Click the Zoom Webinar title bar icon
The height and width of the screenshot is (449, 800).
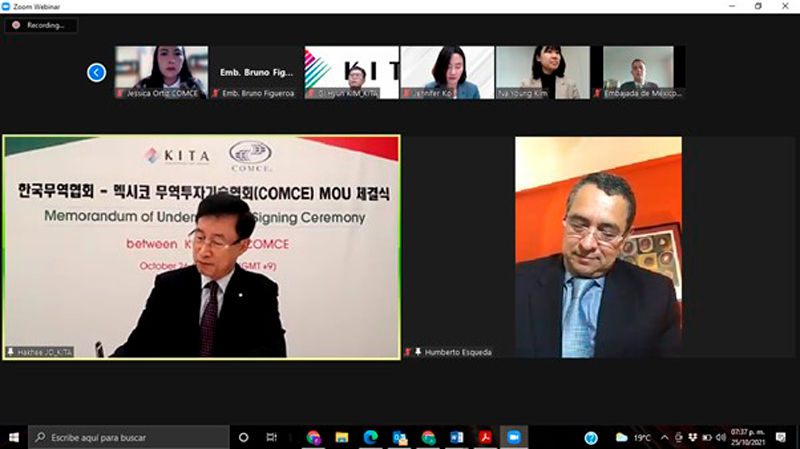pos(6,7)
